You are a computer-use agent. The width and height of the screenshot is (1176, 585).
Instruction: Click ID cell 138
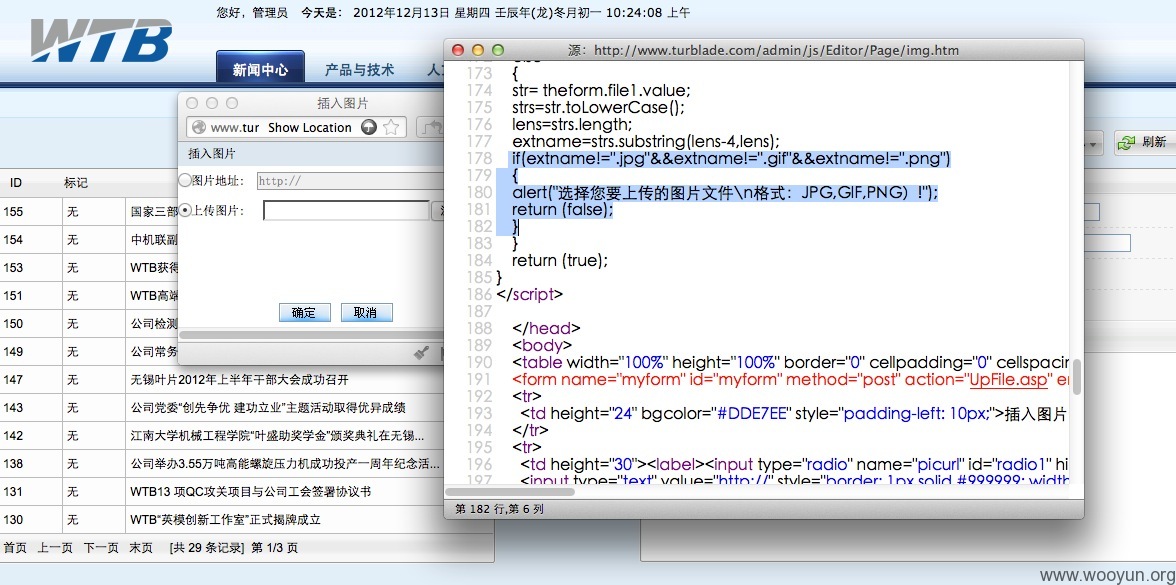(x=14, y=464)
